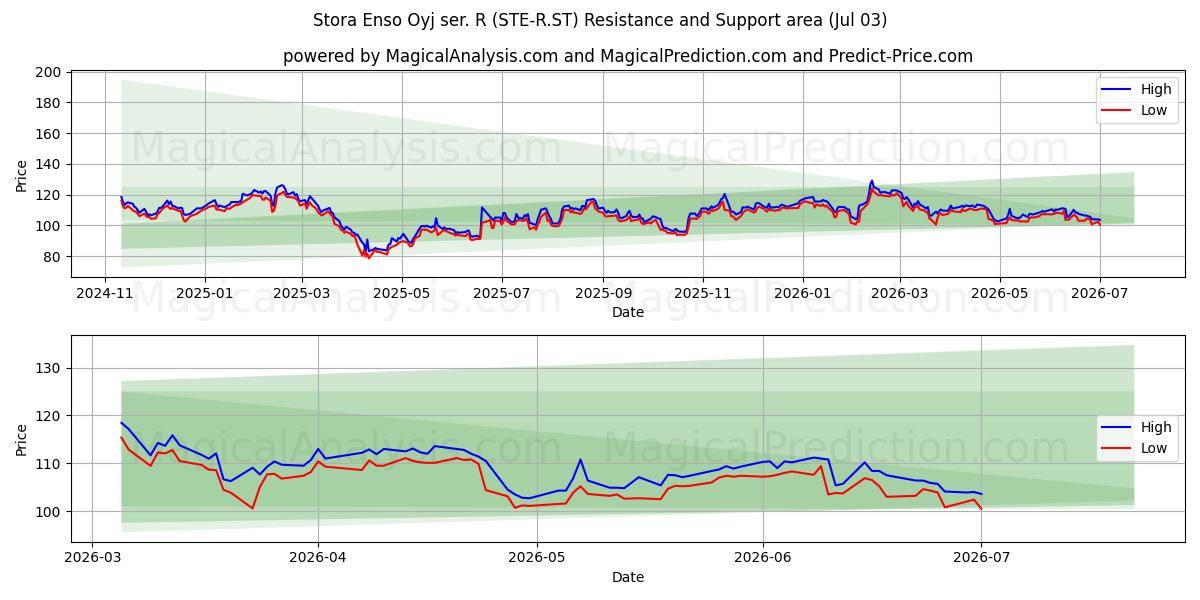Screen dimensions: 1200x600
Task: Click the lower chart '120' price tick
Action: pyautogui.click(x=49, y=416)
